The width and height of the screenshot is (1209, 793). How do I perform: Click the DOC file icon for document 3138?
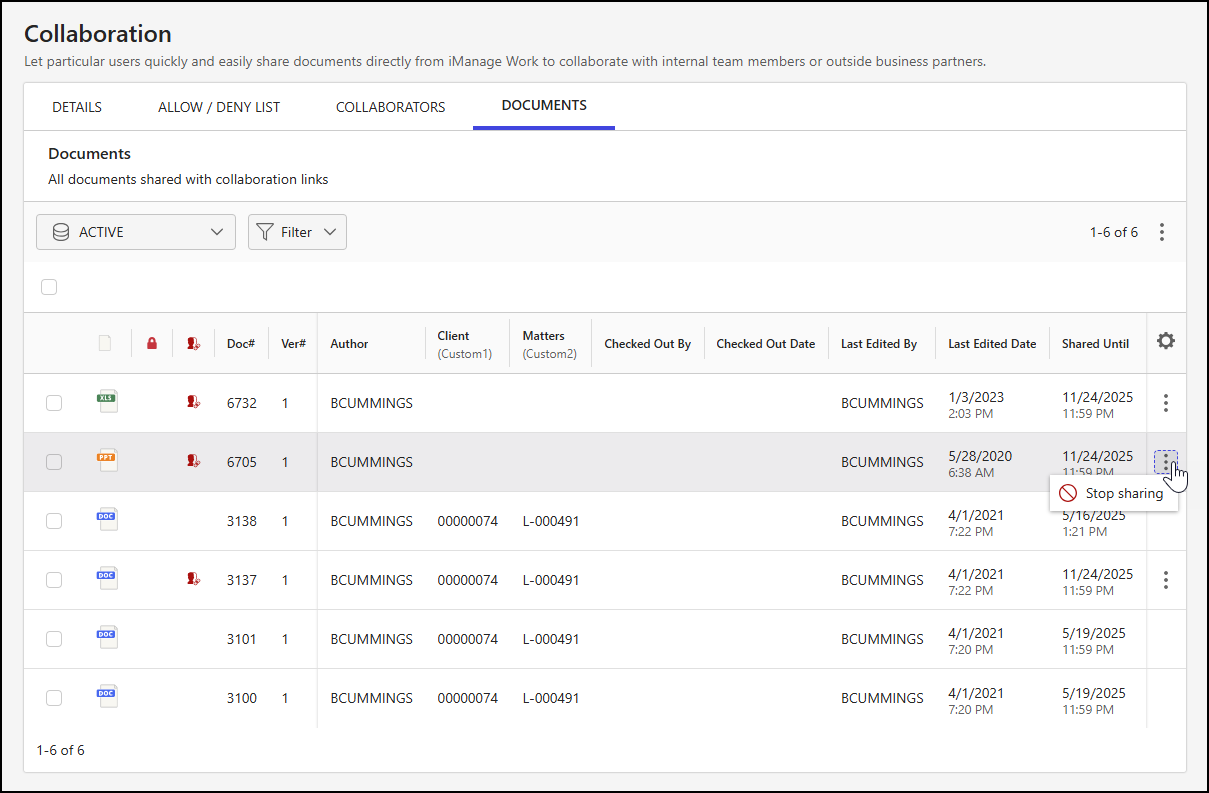[107, 518]
